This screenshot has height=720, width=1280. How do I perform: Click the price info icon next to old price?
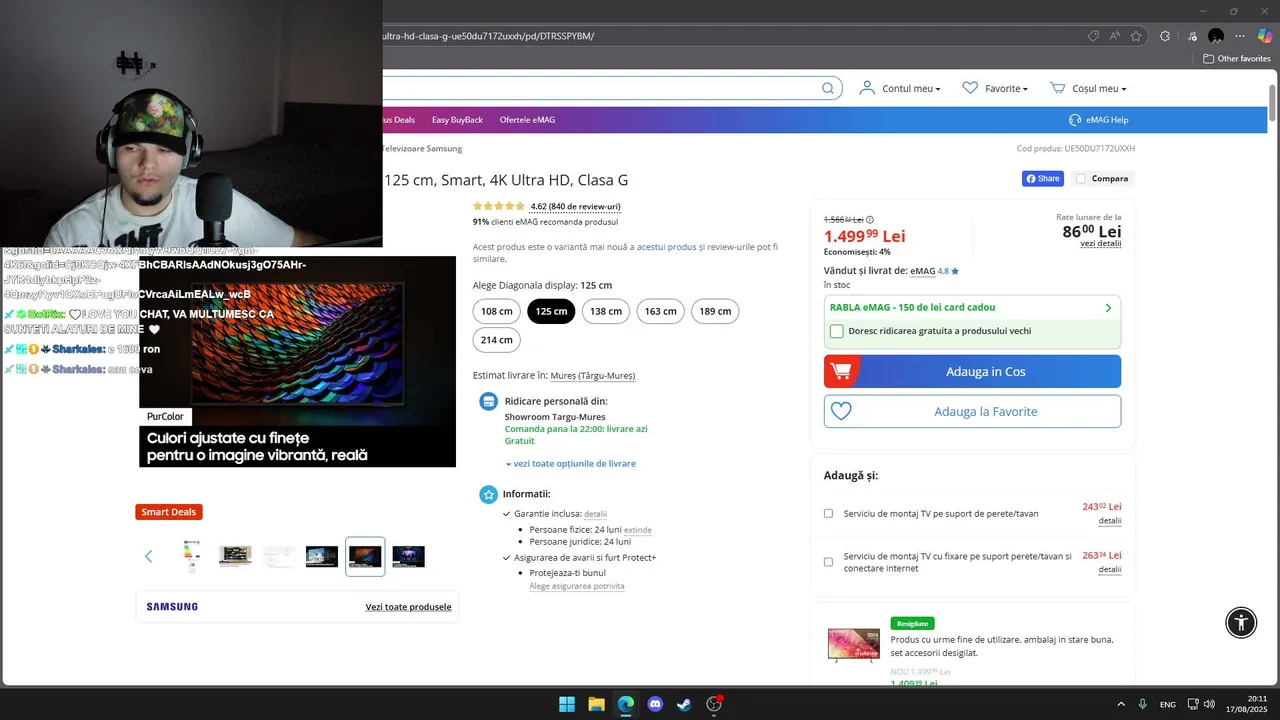(869, 220)
